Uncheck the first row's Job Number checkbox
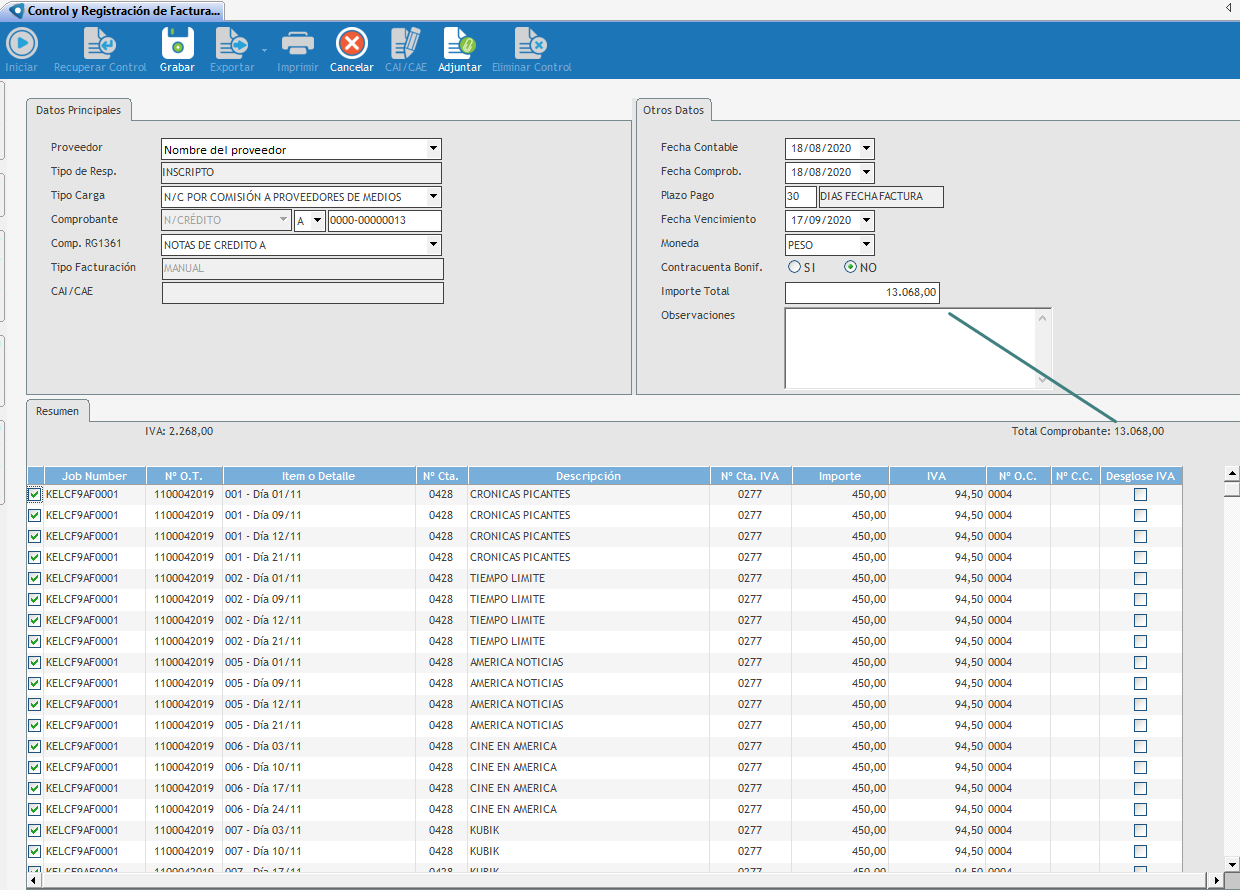Viewport: 1240px width, 890px height. [x=35, y=495]
